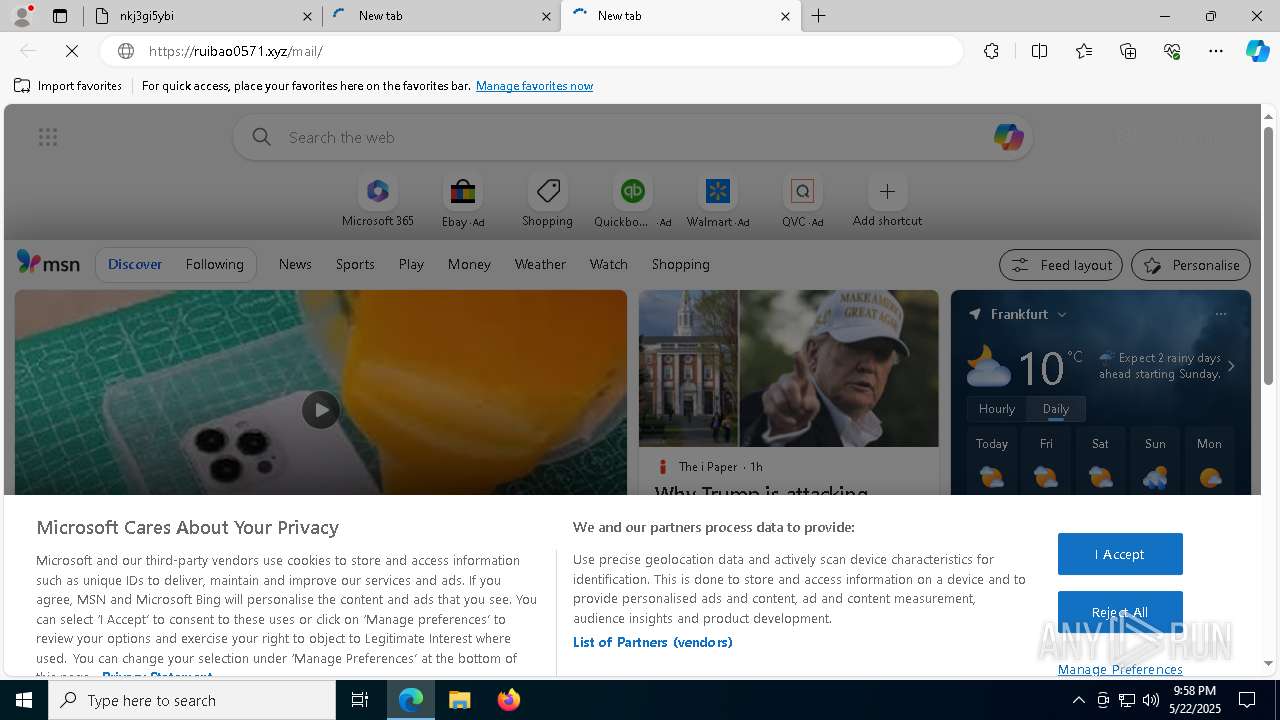Switch weather forecast to Hourly
This screenshot has width=1280, height=720.
tap(997, 409)
